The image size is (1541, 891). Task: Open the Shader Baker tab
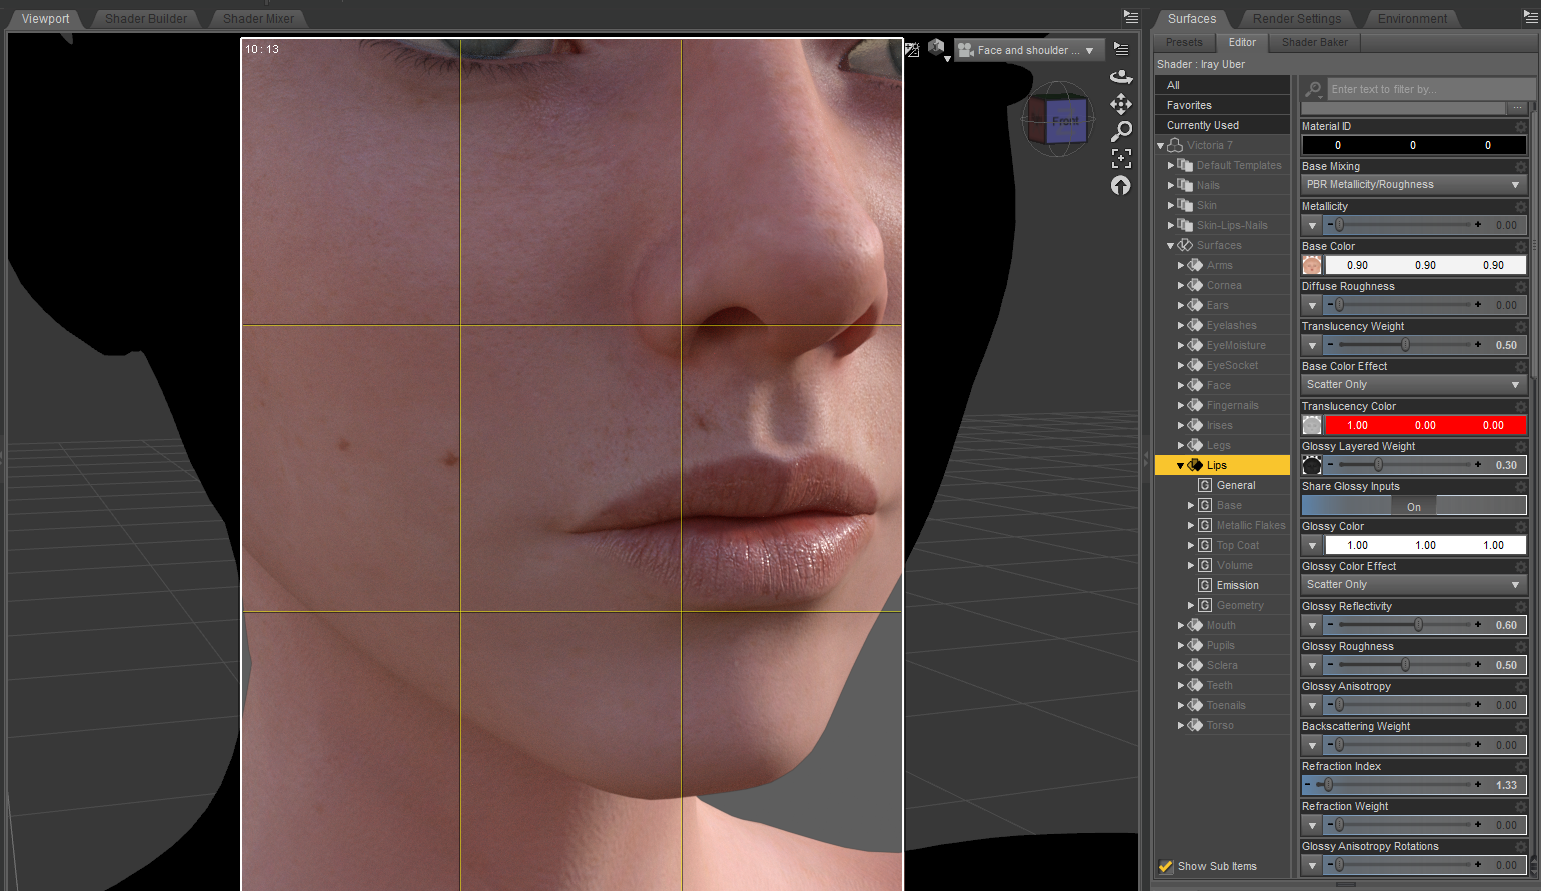click(x=1315, y=42)
